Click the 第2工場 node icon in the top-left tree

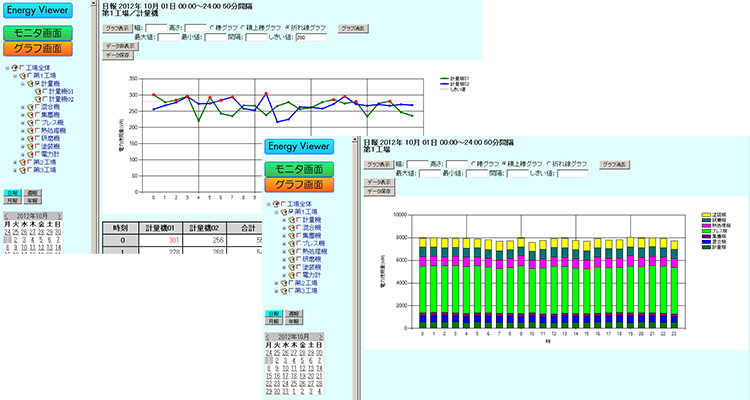click(23, 163)
